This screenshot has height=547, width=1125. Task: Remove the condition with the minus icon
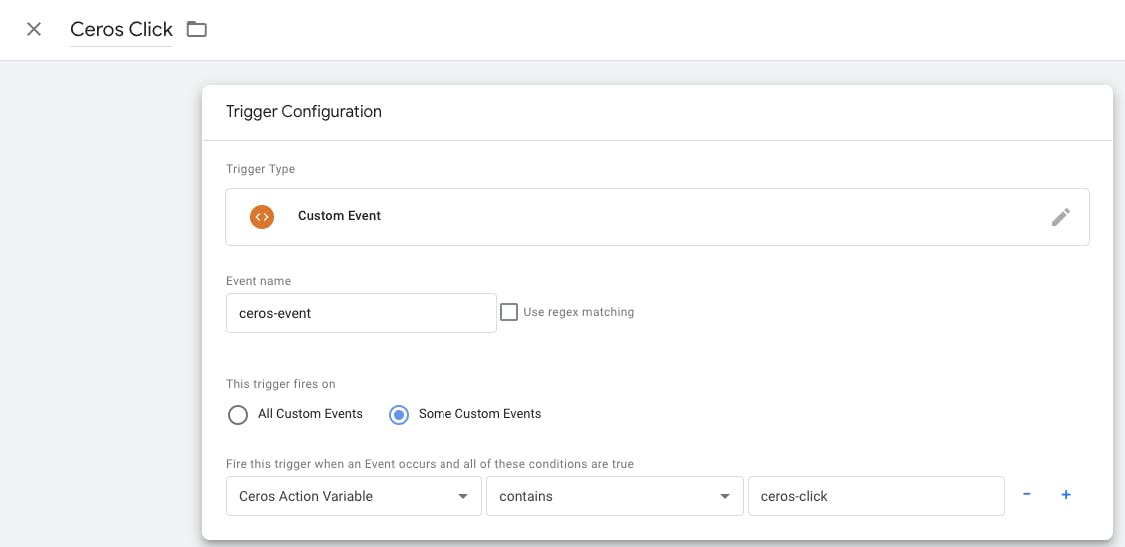[x=1027, y=495]
